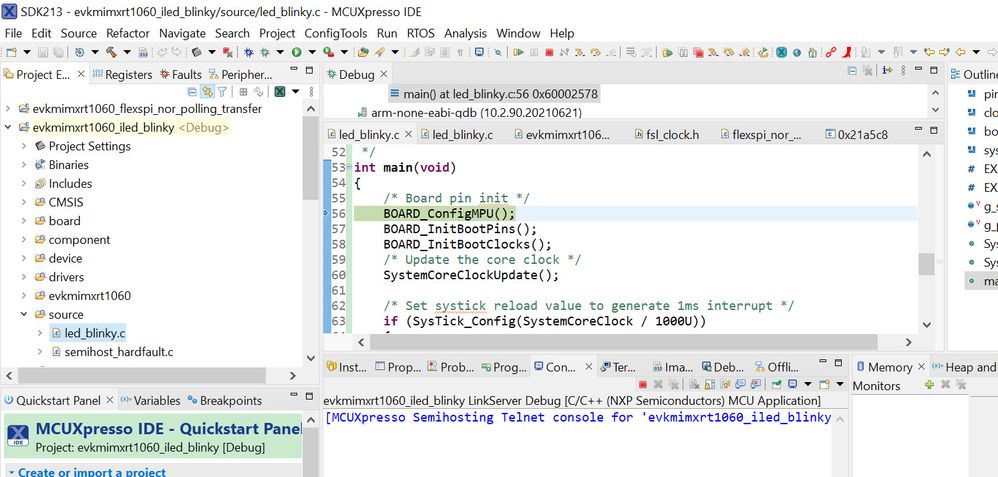998x477 pixels.
Task: Click the Instruction Stepping Mode icon in Debug view
Action: (887, 71)
